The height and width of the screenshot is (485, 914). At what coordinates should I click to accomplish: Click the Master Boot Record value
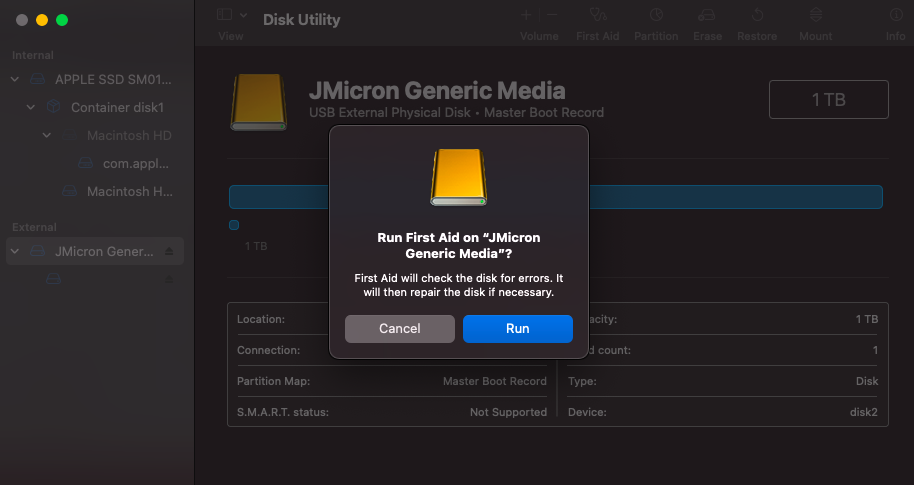pyautogui.click(x=494, y=381)
